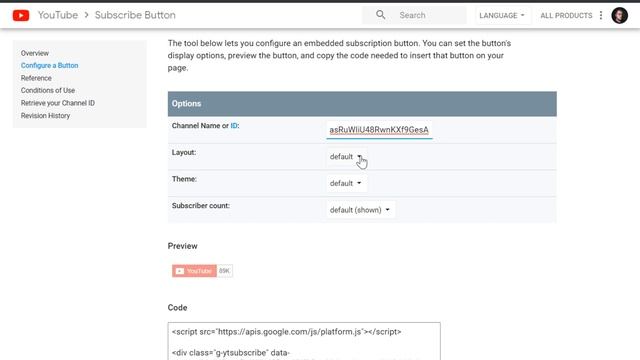Click the Options table header

[x=362, y=104]
